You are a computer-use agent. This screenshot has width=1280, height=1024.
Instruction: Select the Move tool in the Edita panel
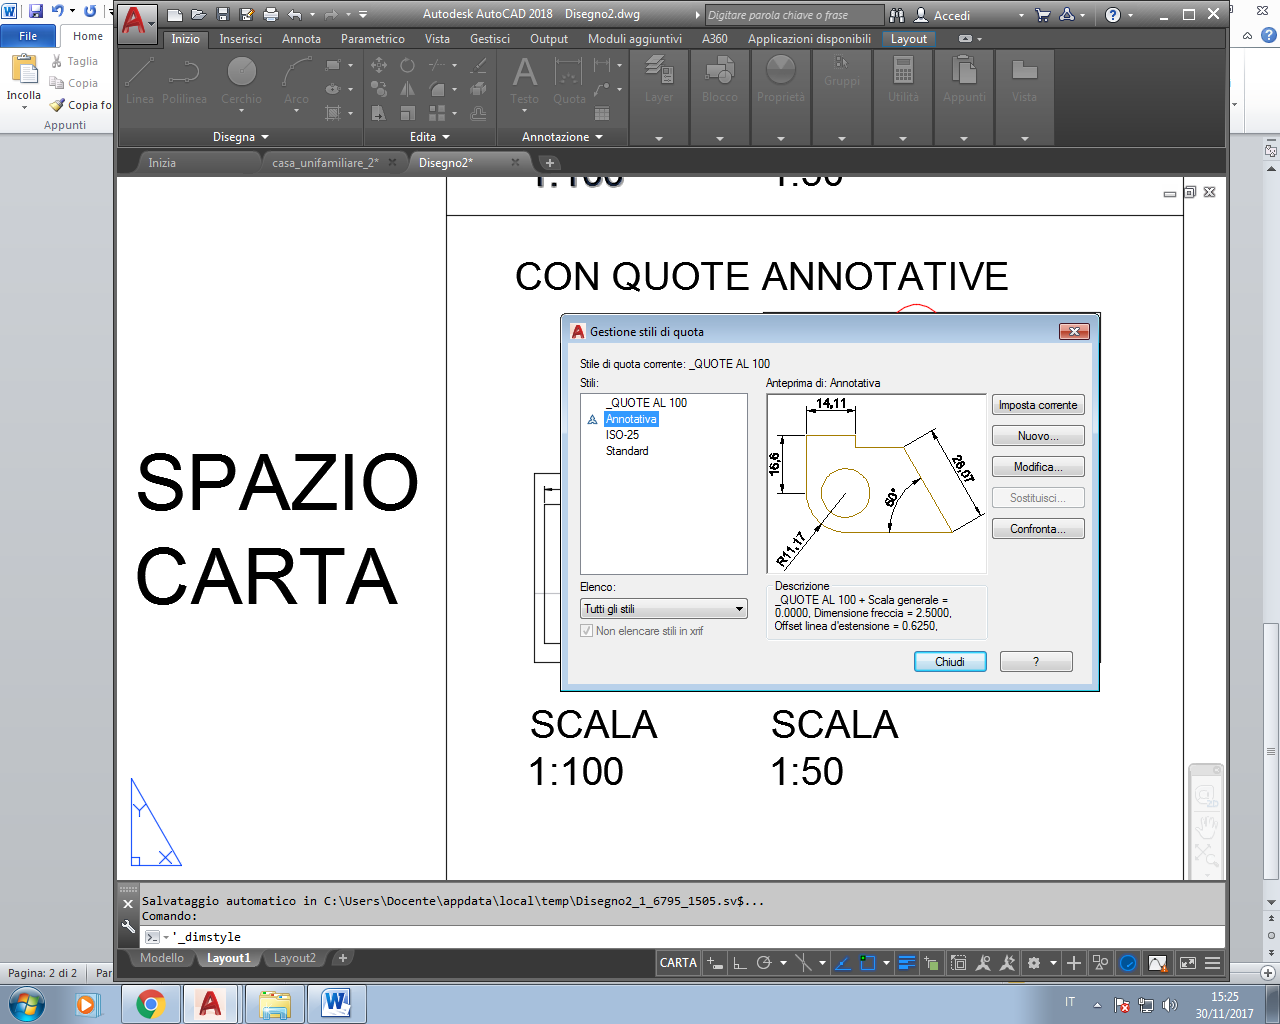tap(379, 65)
